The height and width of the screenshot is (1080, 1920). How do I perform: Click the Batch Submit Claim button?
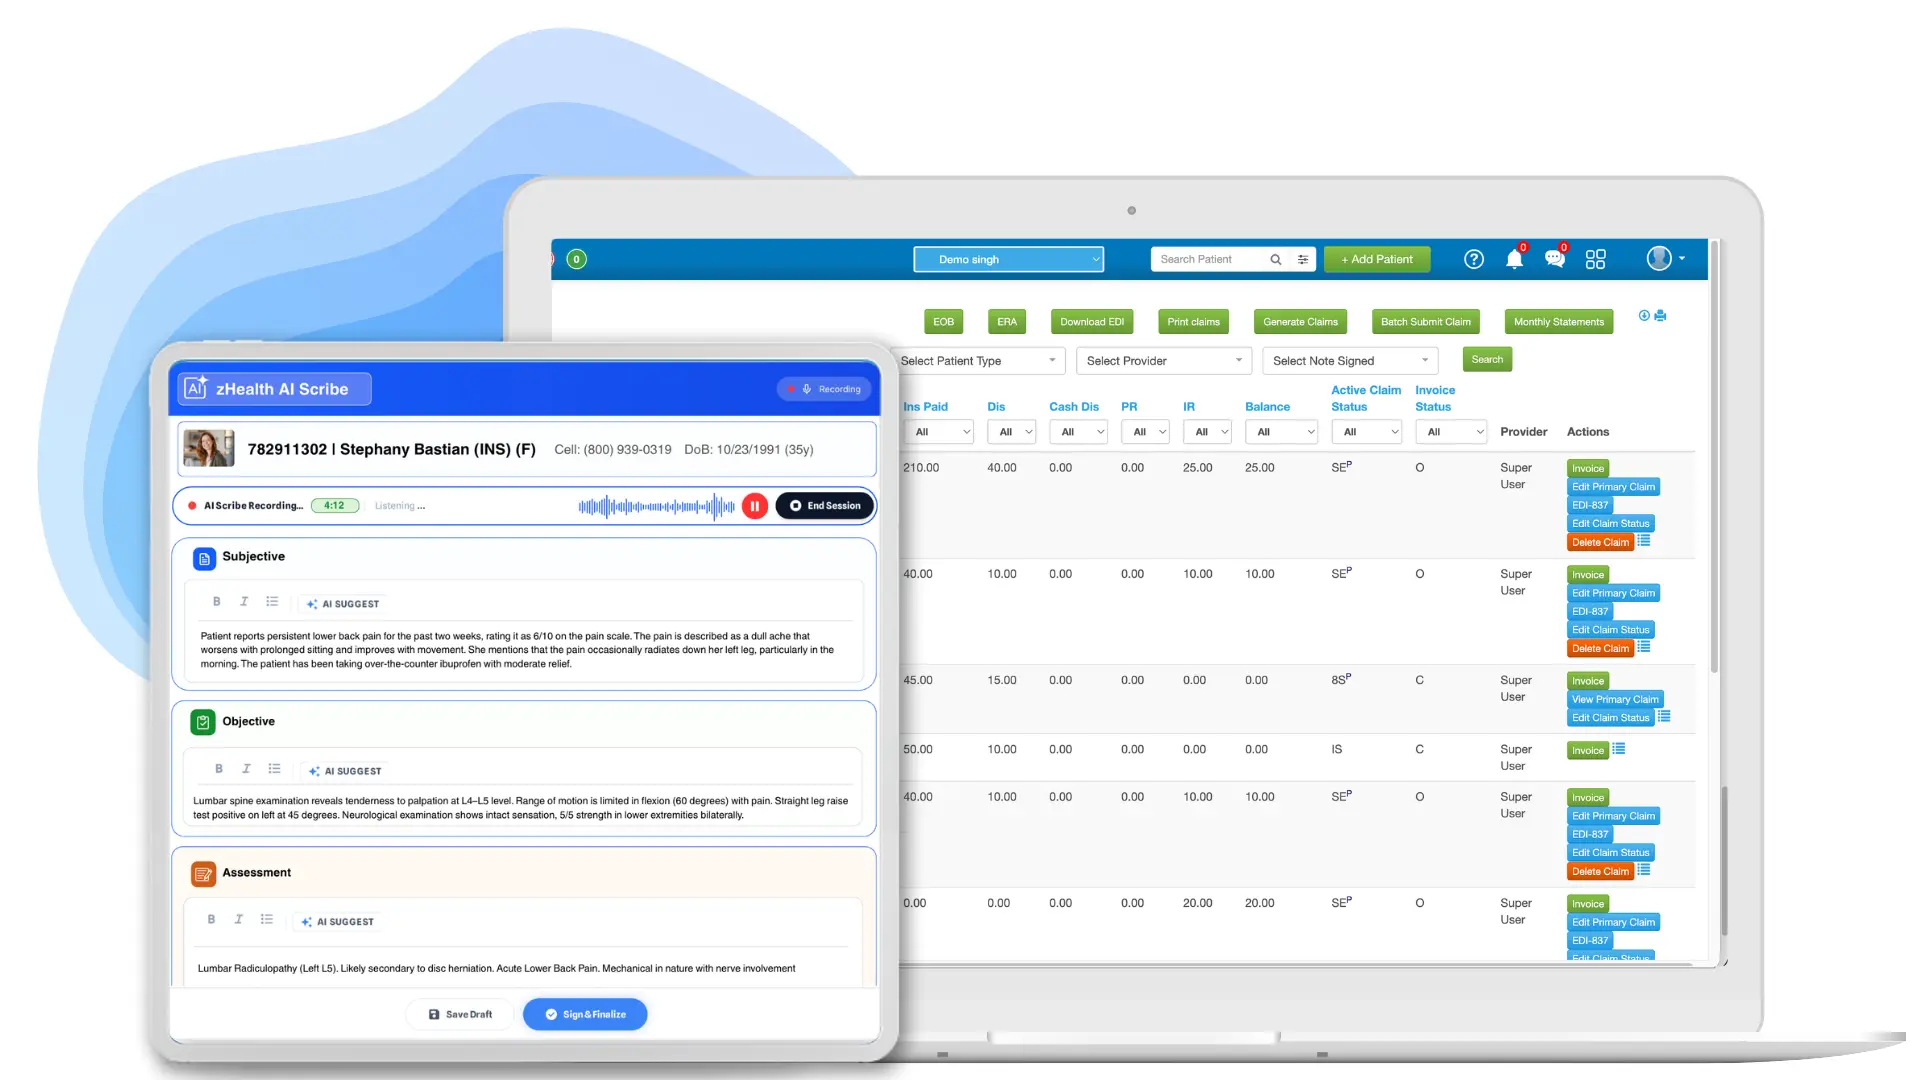(1425, 322)
